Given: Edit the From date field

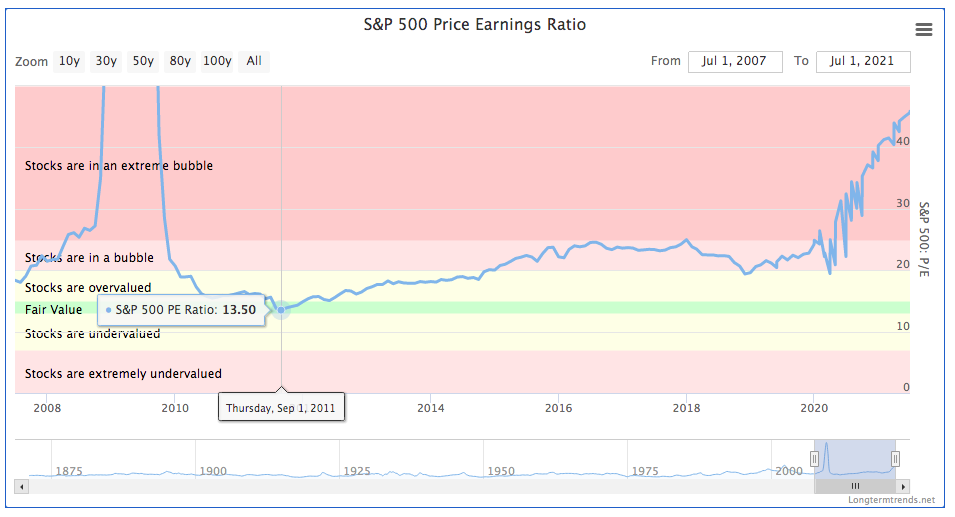Looking at the screenshot, I should point(734,62).
